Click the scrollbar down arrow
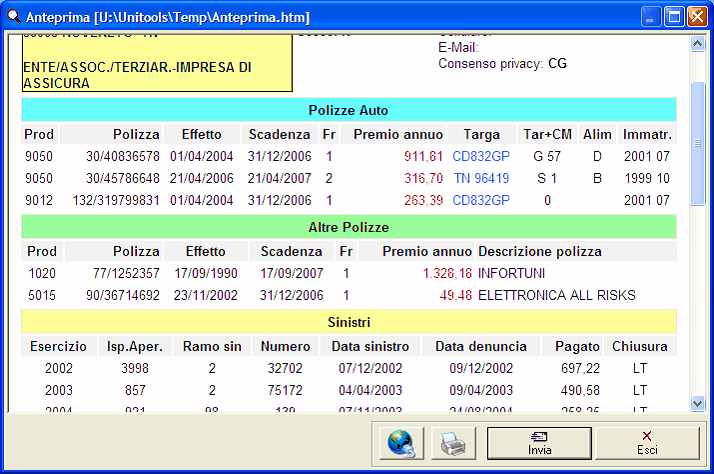This screenshot has width=714, height=474. click(698, 403)
